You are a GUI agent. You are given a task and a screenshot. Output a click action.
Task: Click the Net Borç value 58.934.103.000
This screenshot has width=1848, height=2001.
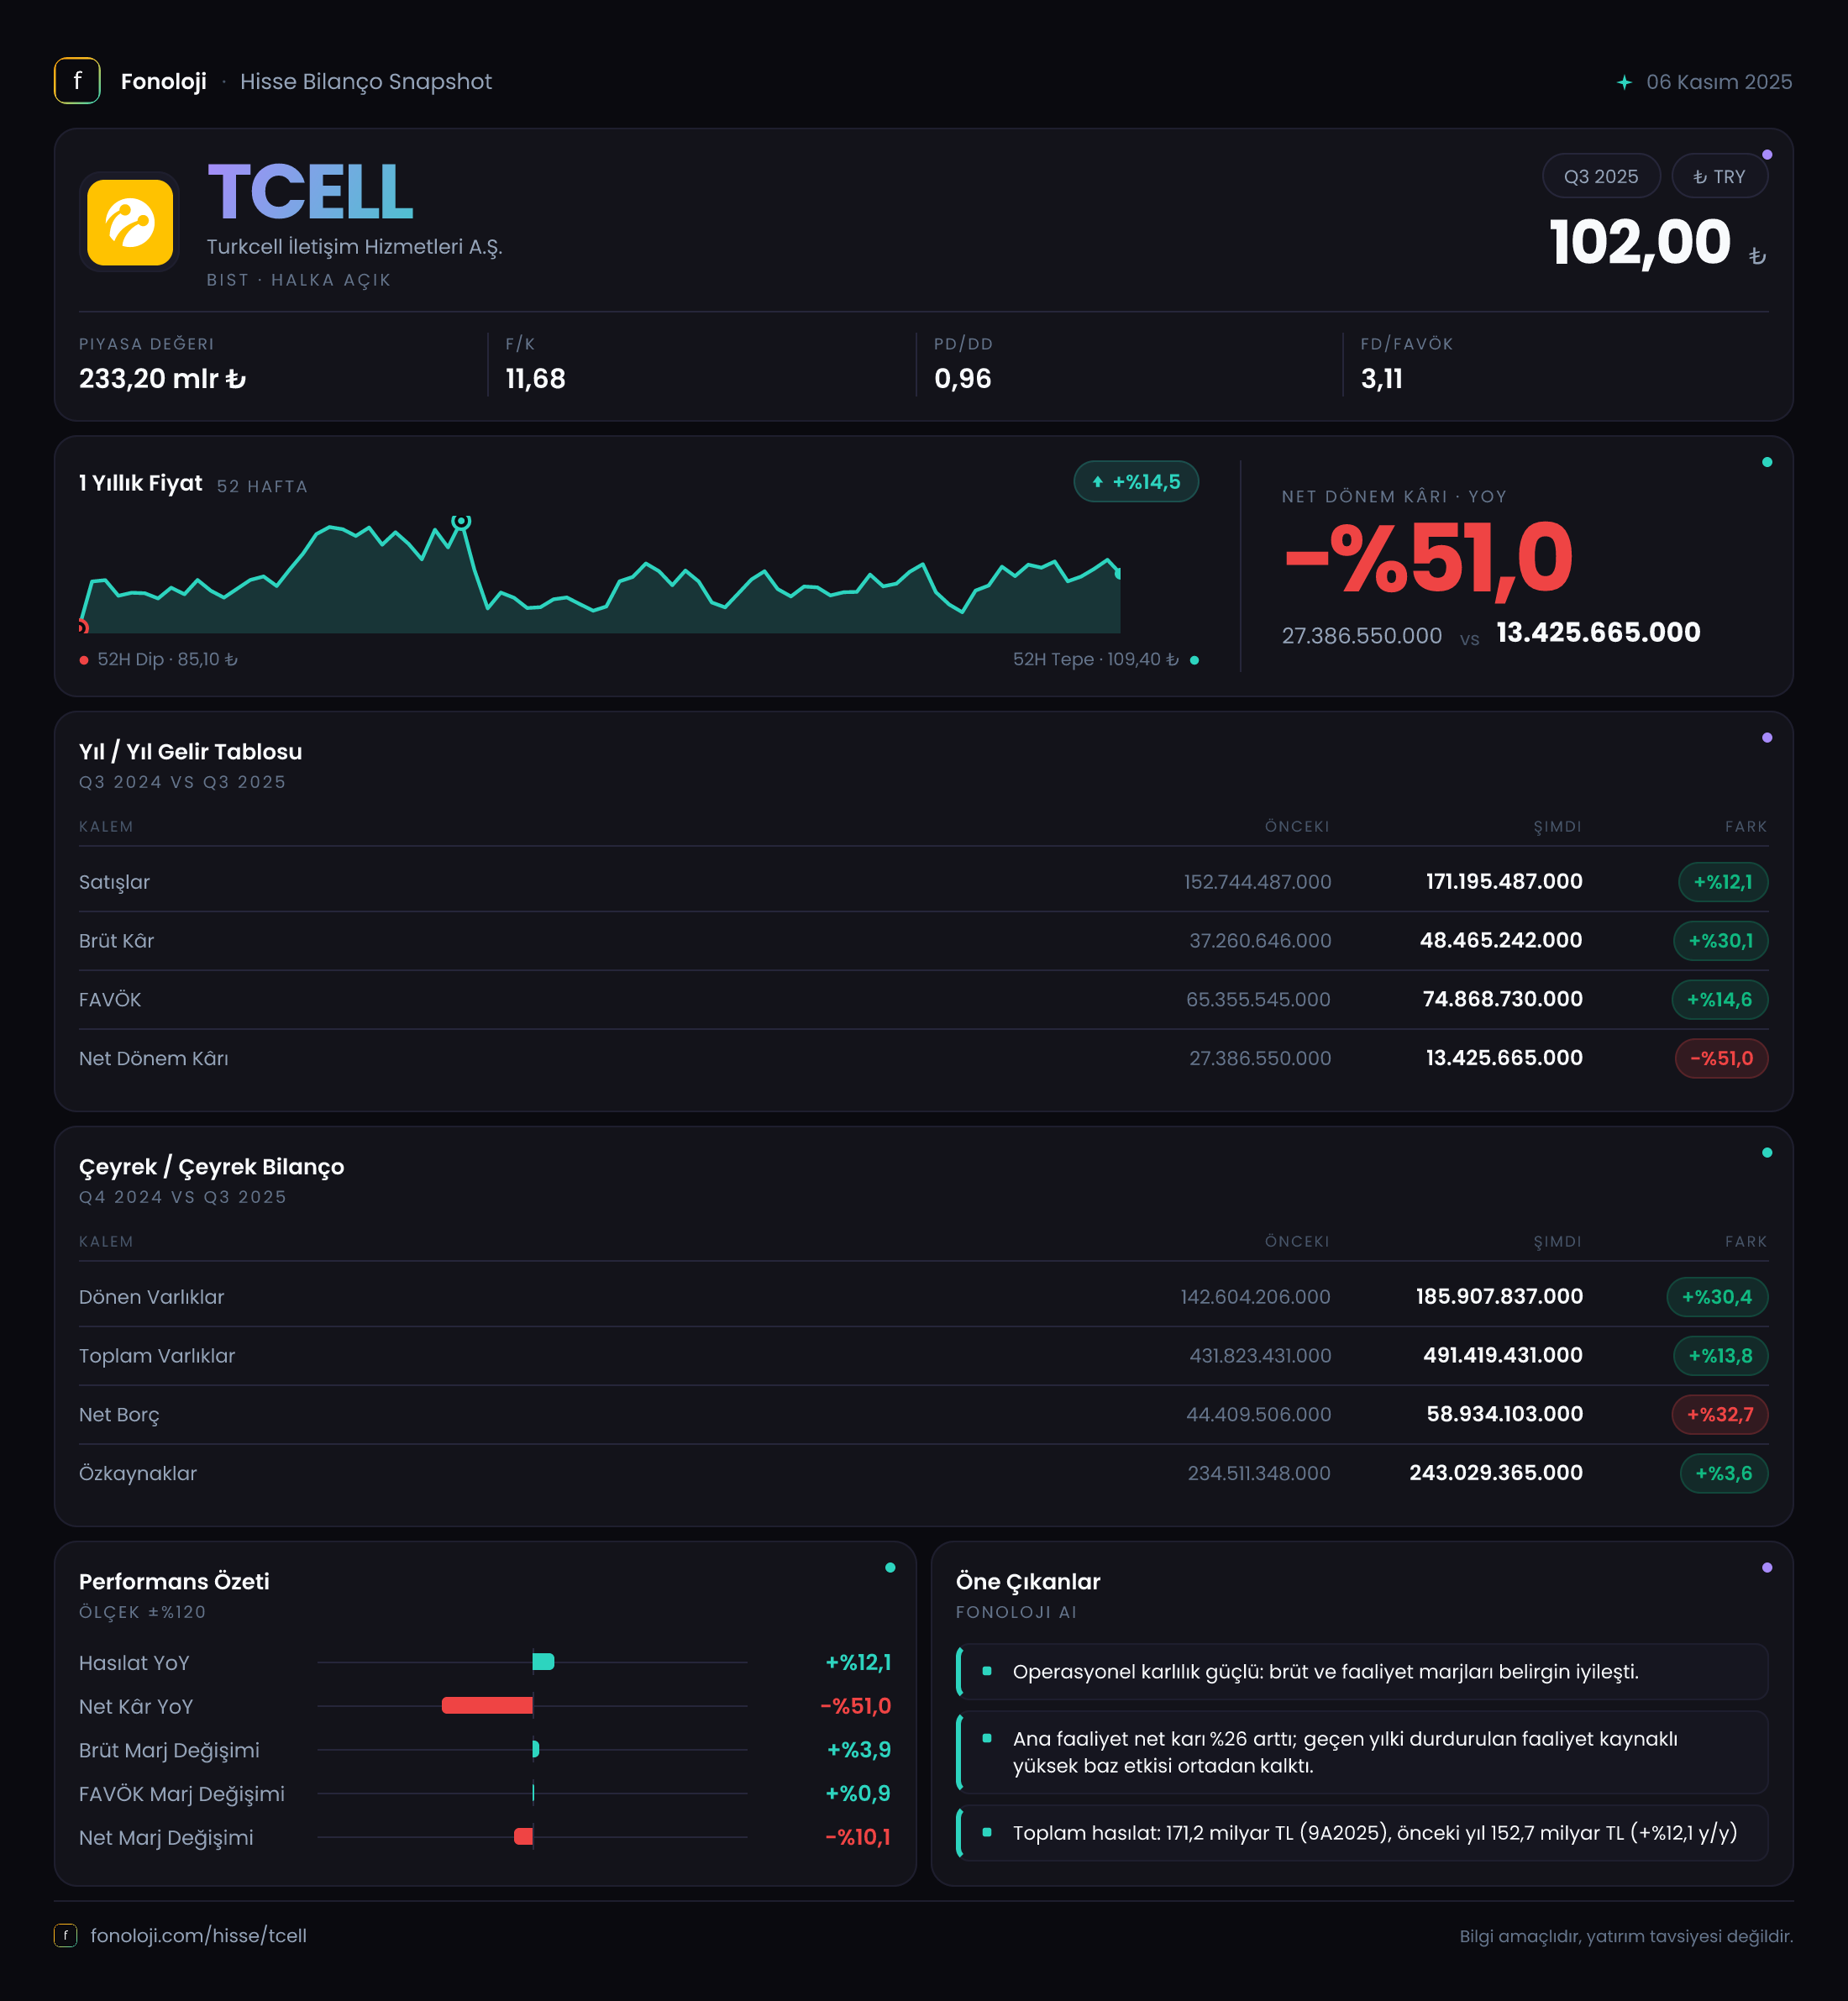(x=1504, y=1414)
